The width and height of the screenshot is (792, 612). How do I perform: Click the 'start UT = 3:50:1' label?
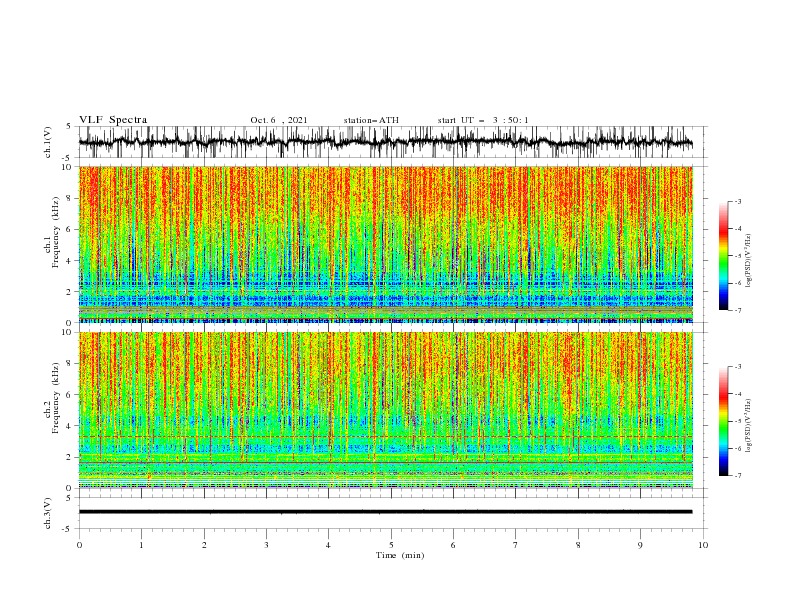click(483, 120)
